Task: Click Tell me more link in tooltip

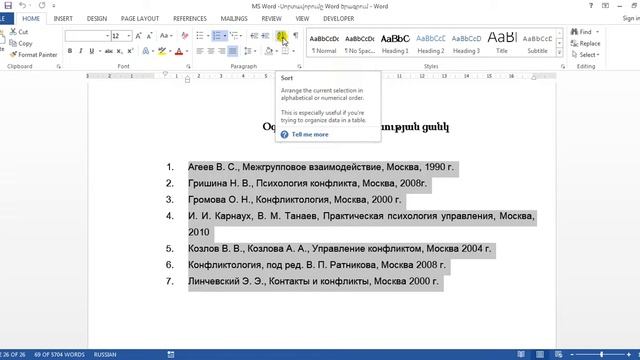Action: (x=309, y=134)
